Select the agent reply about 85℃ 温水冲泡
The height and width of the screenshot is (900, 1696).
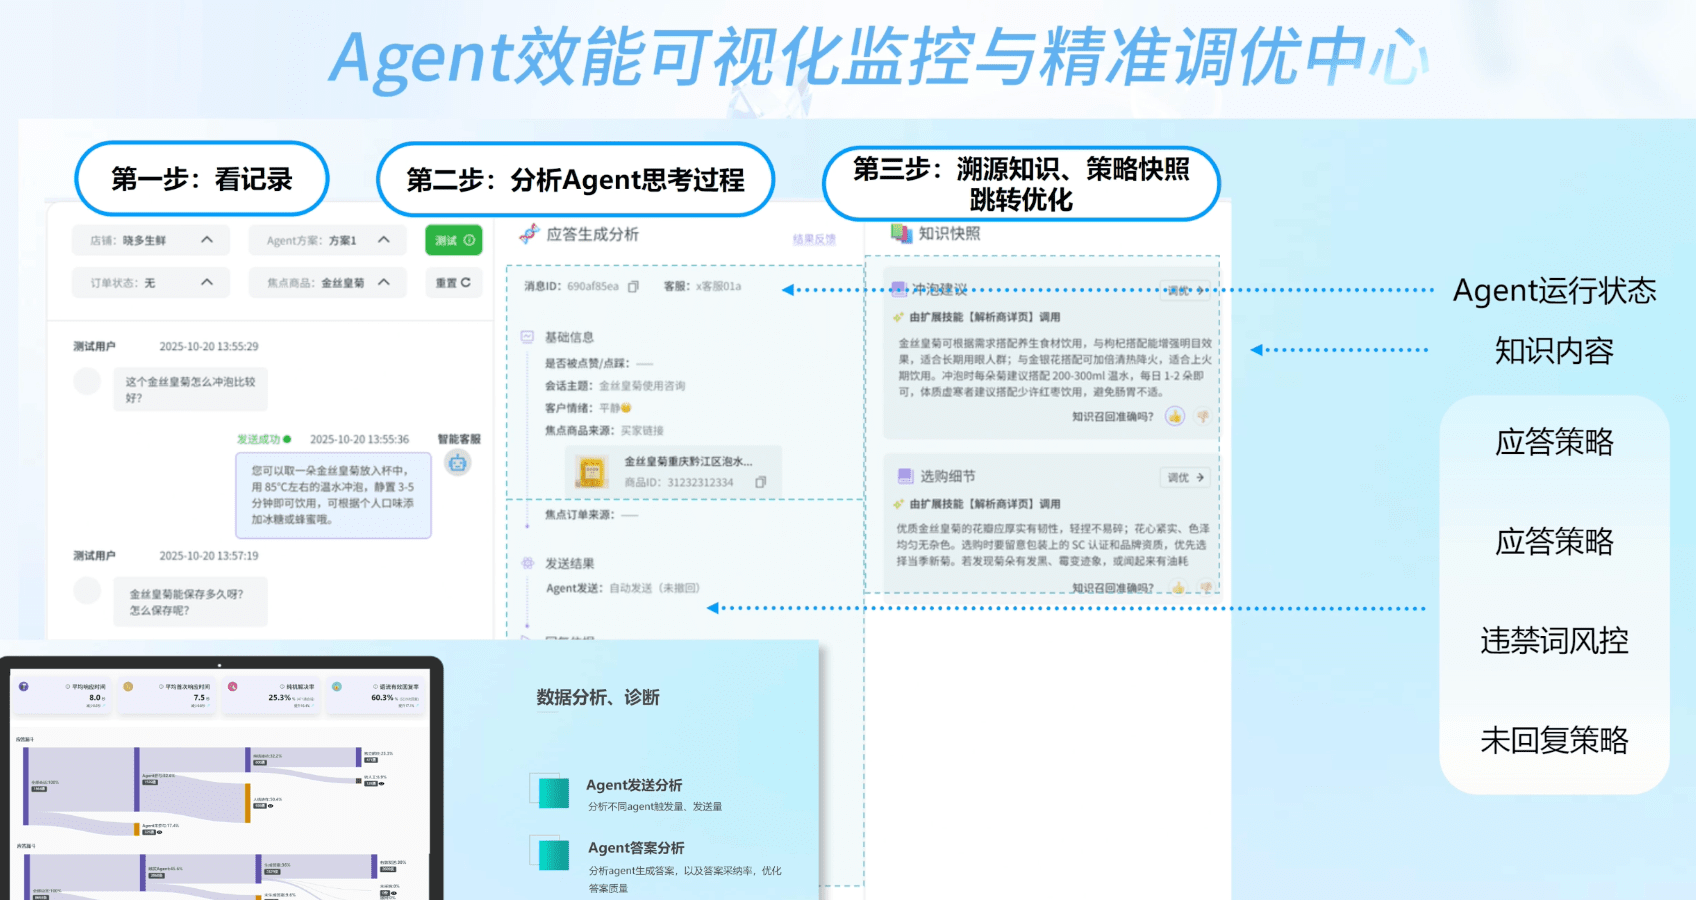pyautogui.click(x=333, y=495)
